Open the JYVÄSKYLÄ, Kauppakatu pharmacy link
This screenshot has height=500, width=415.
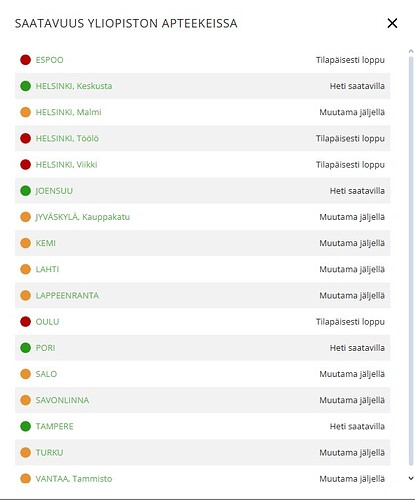pos(83,217)
